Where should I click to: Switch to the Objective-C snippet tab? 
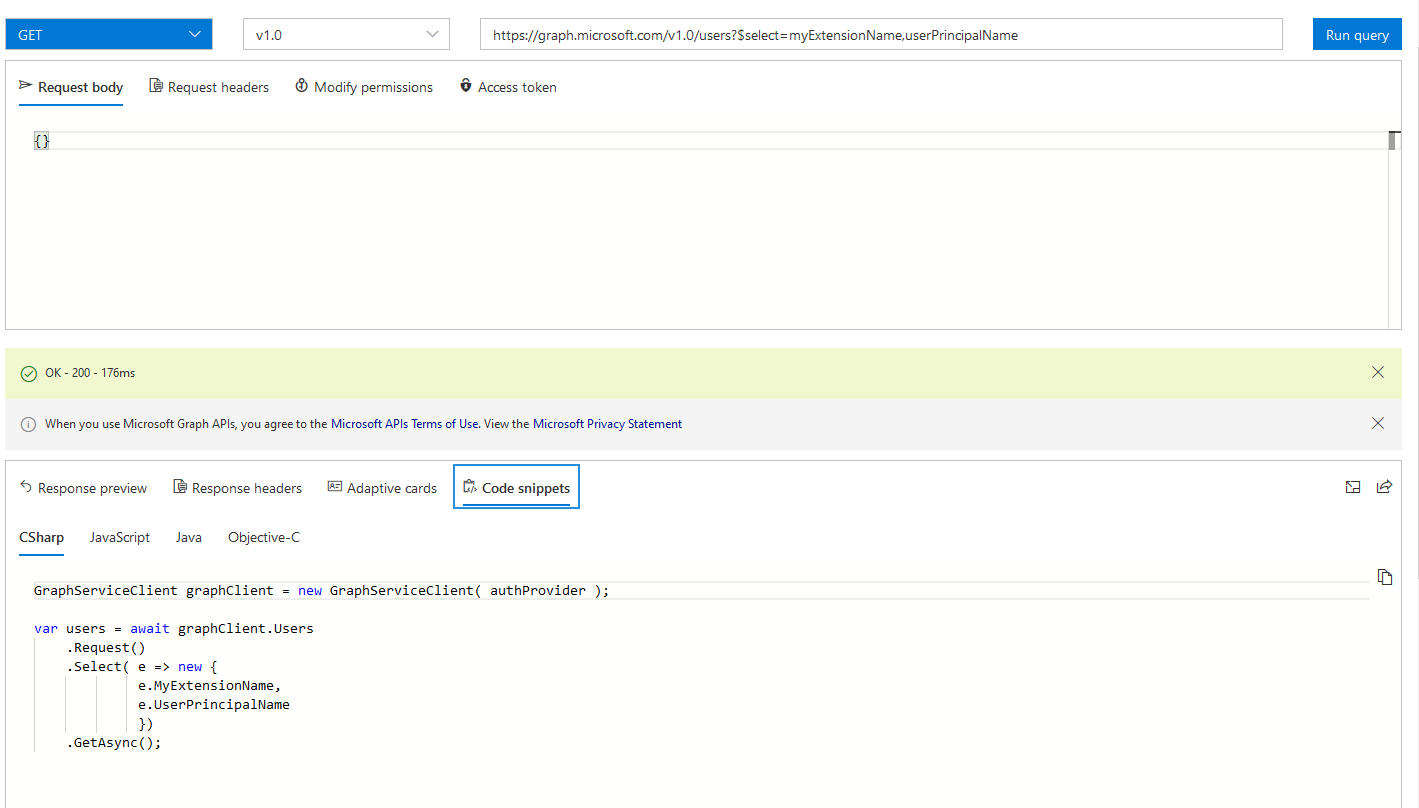tap(263, 537)
